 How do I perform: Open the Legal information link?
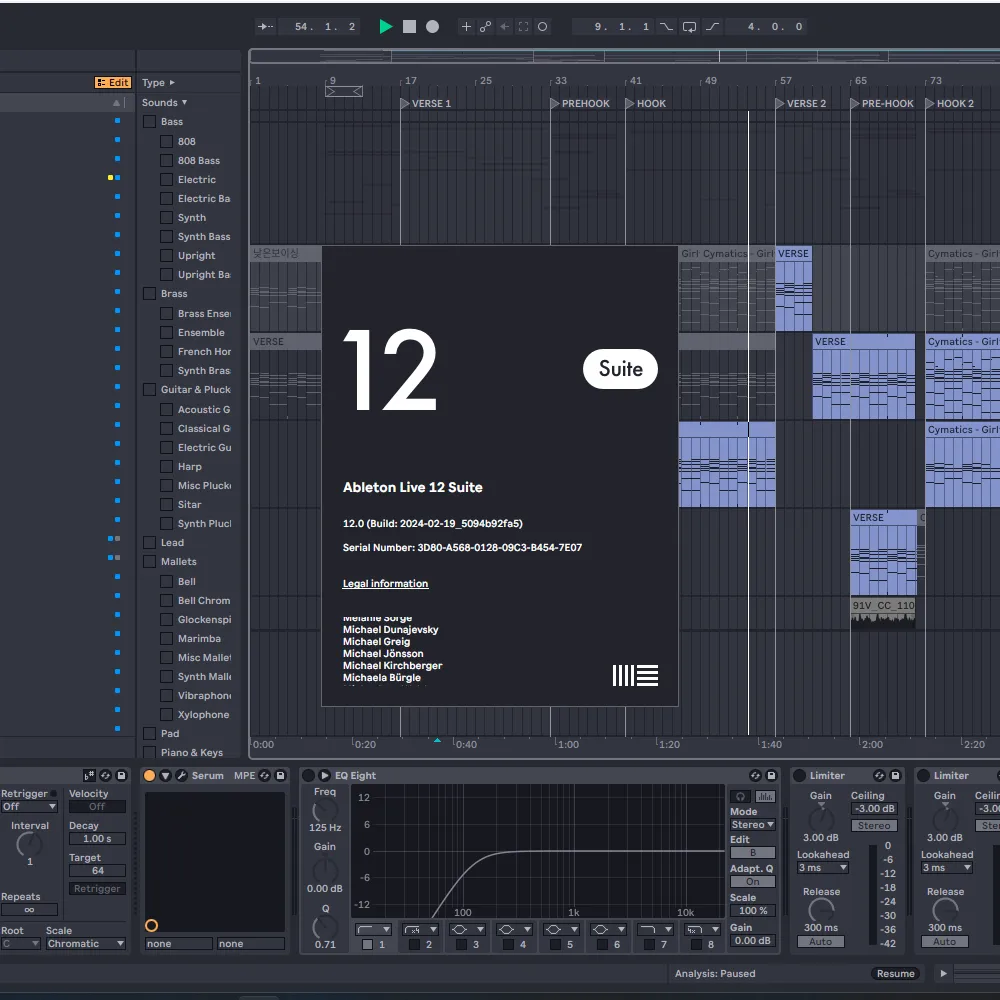coord(385,584)
